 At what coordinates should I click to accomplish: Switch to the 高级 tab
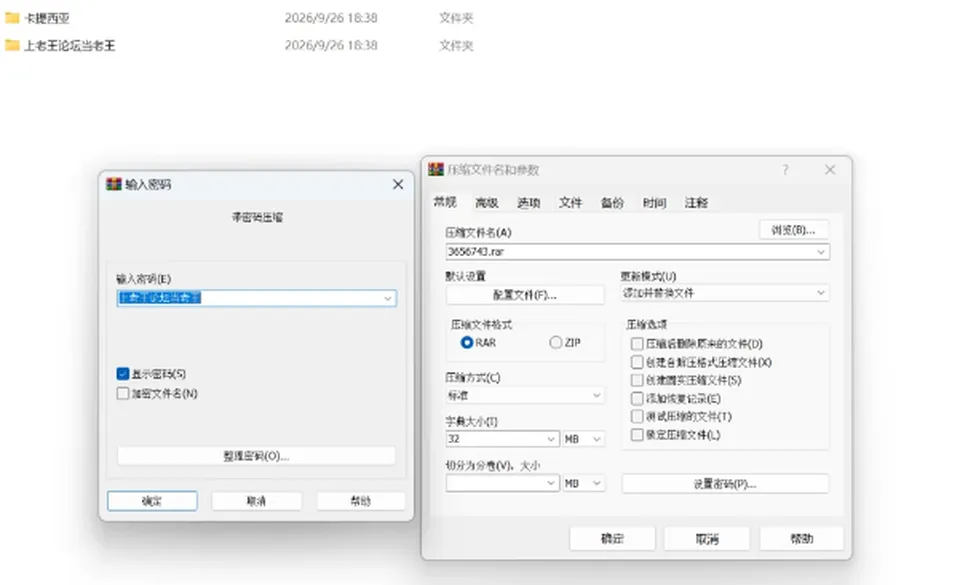(487, 203)
